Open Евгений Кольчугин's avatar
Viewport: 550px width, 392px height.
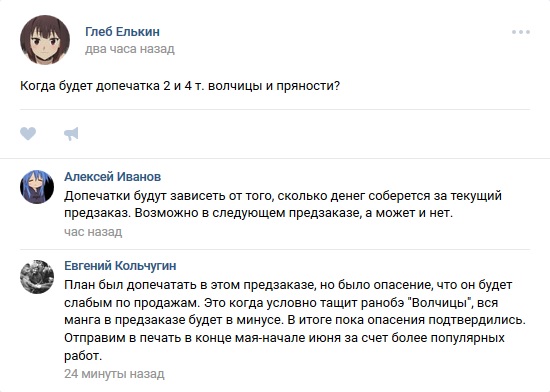point(37,277)
